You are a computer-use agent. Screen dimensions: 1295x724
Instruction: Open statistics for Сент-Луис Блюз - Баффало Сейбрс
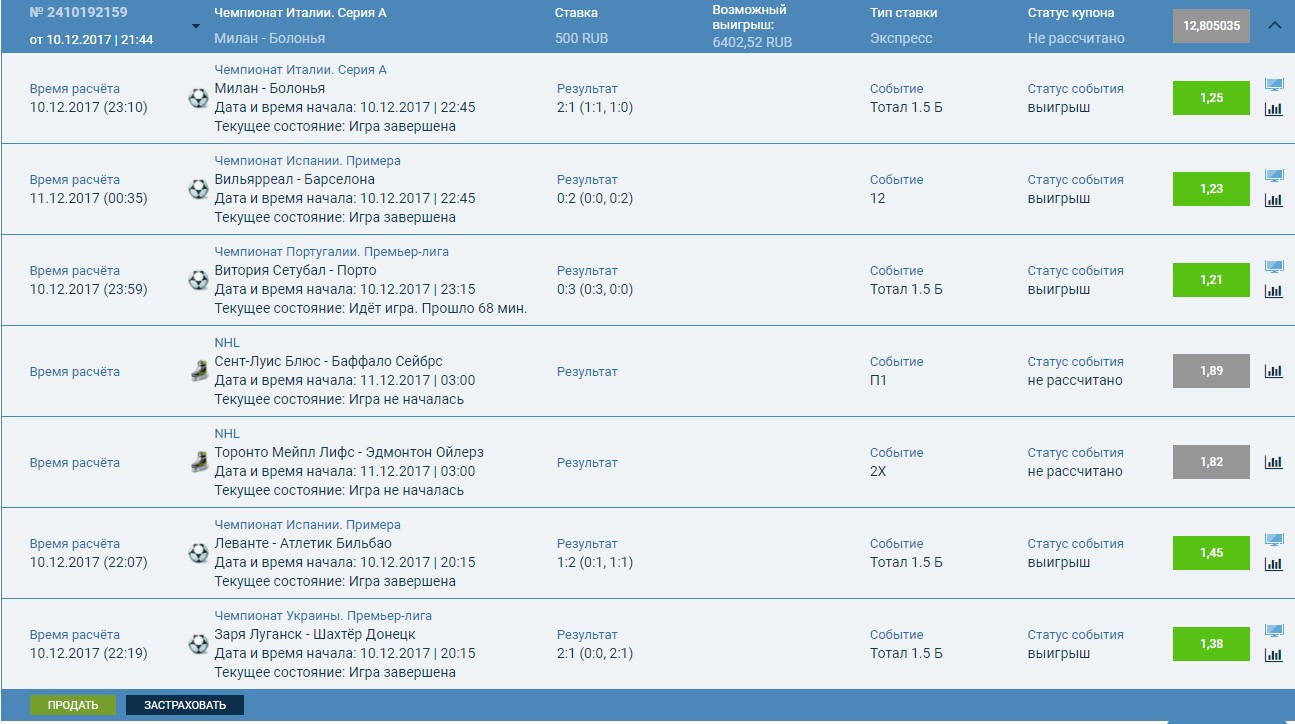pyautogui.click(x=1274, y=371)
